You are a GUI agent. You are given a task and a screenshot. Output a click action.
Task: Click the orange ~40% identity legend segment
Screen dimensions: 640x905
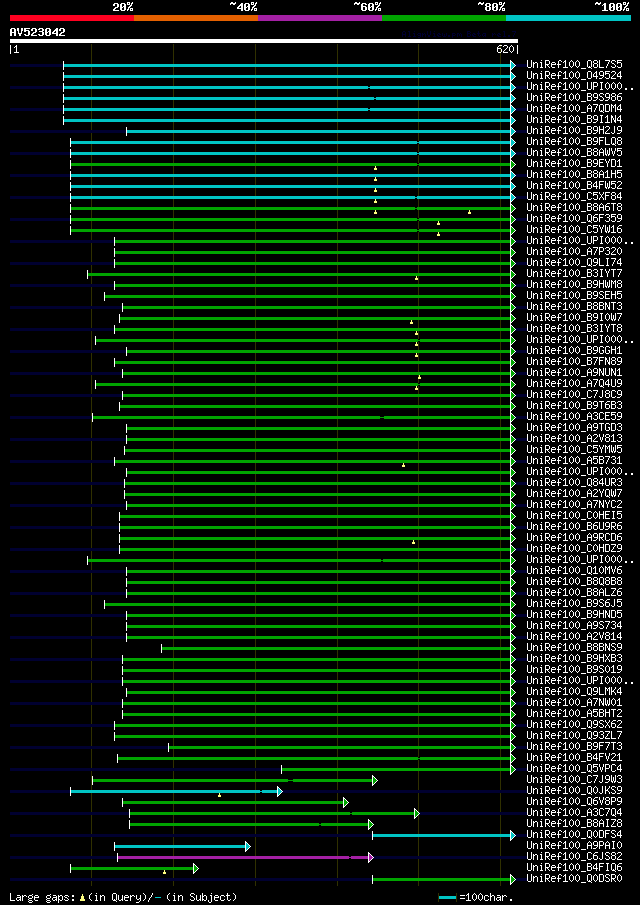[196, 18]
